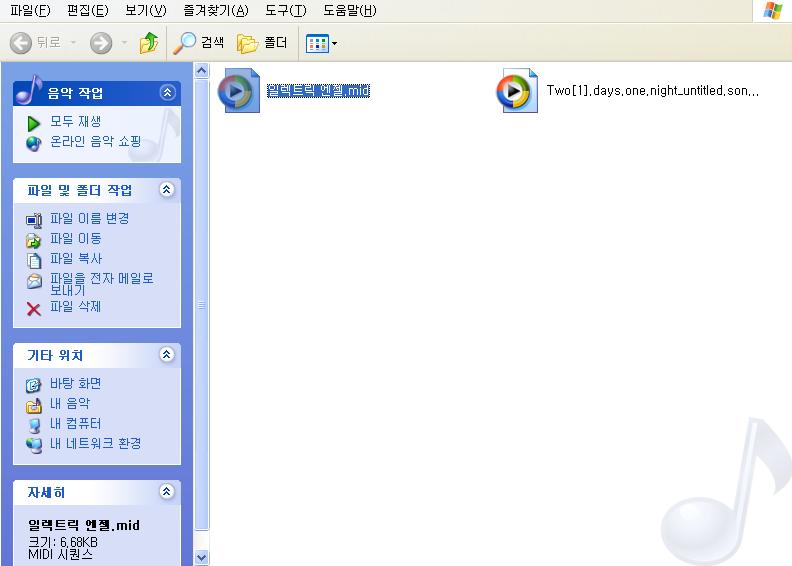Collapse the 음악 작업 panel
This screenshot has width=792, height=566.
click(167, 92)
